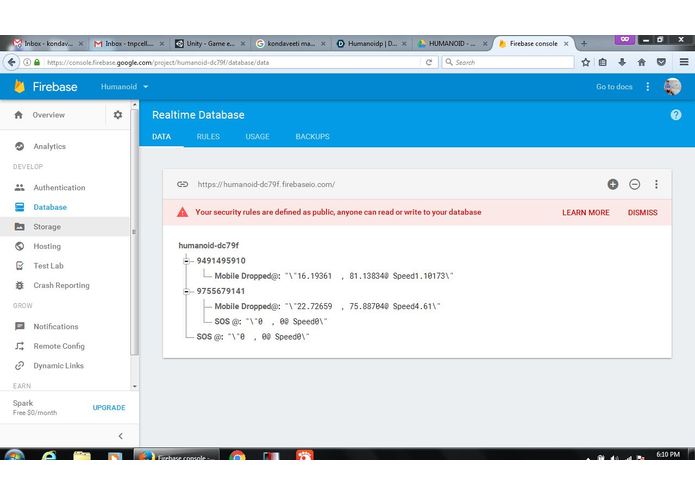This screenshot has height=494, width=695.
Task: Open project settings gear icon
Action: point(118,115)
